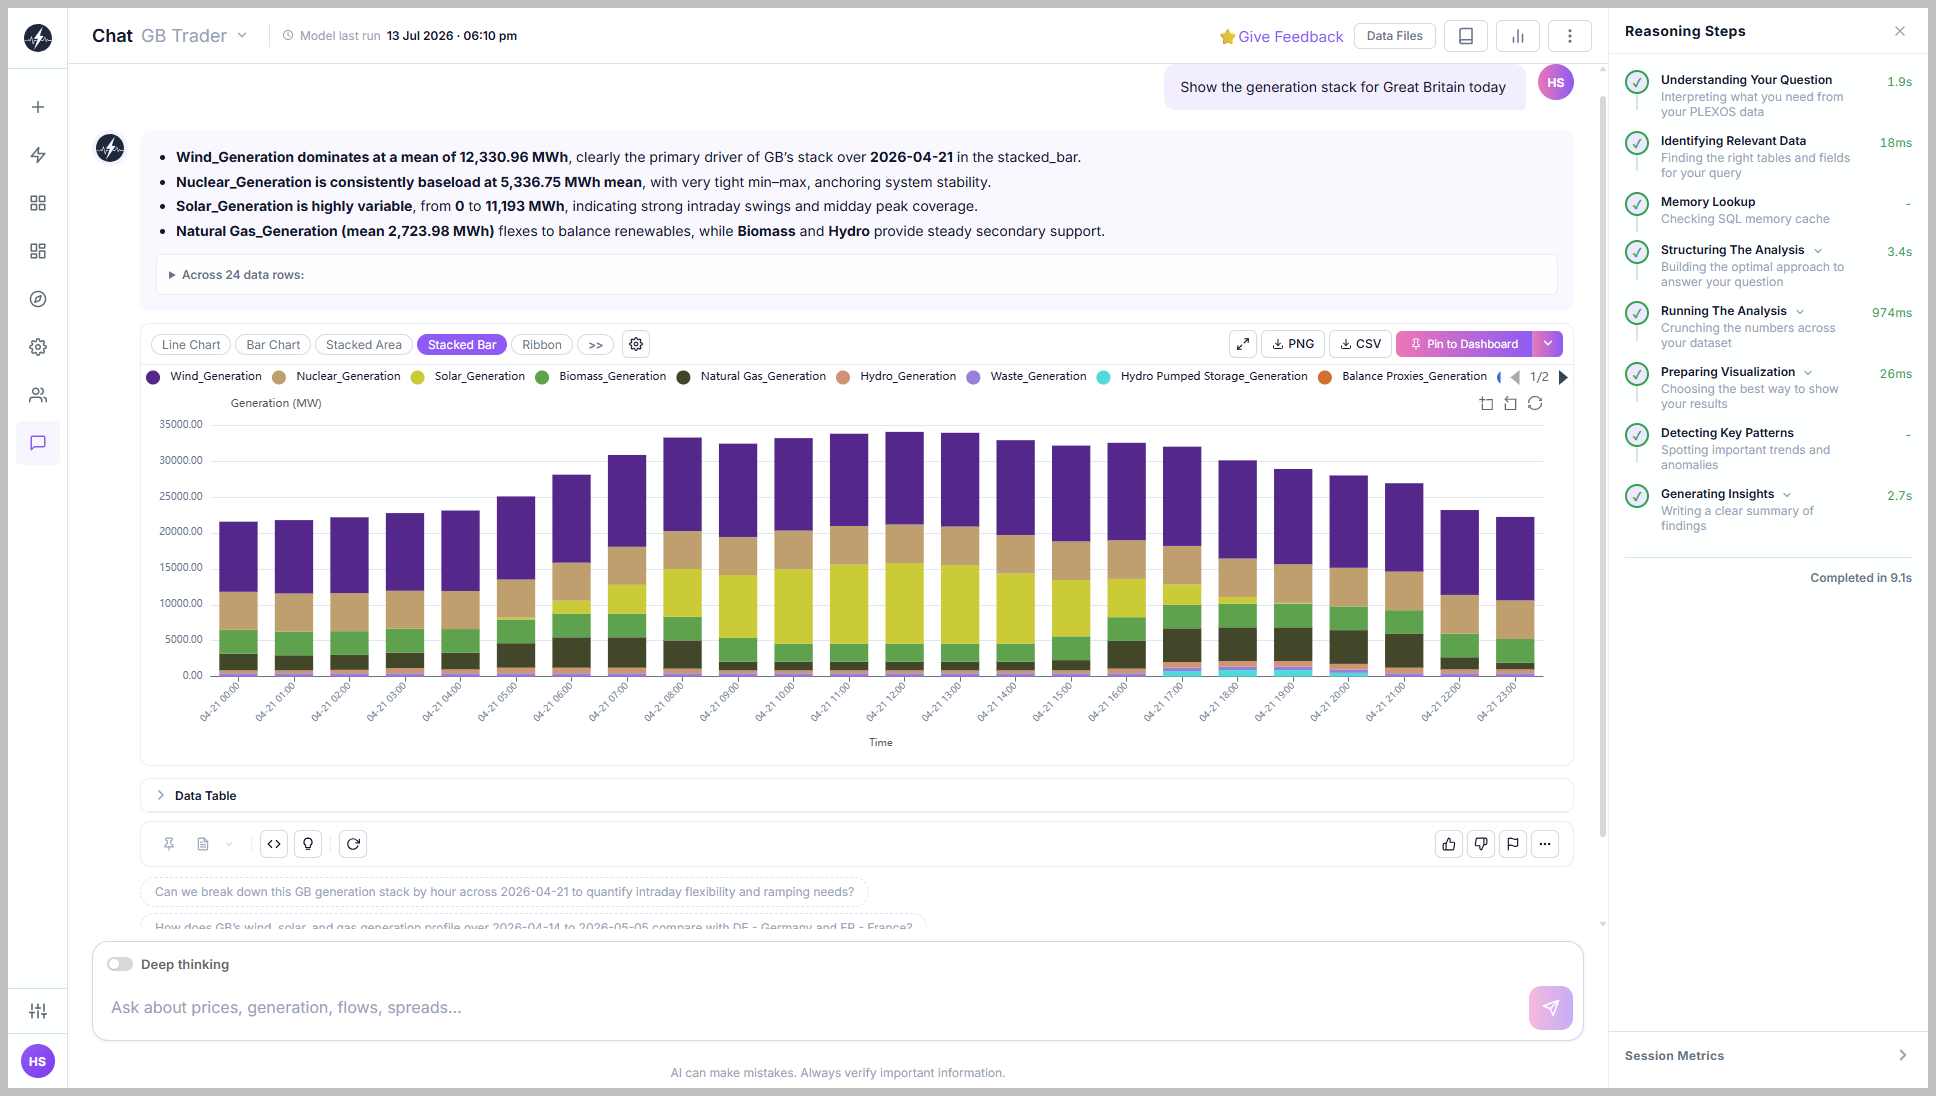The image size is (1936, 1096).
Task: Open the compass explore icon in sidebar
Action: tap(38, 299)
